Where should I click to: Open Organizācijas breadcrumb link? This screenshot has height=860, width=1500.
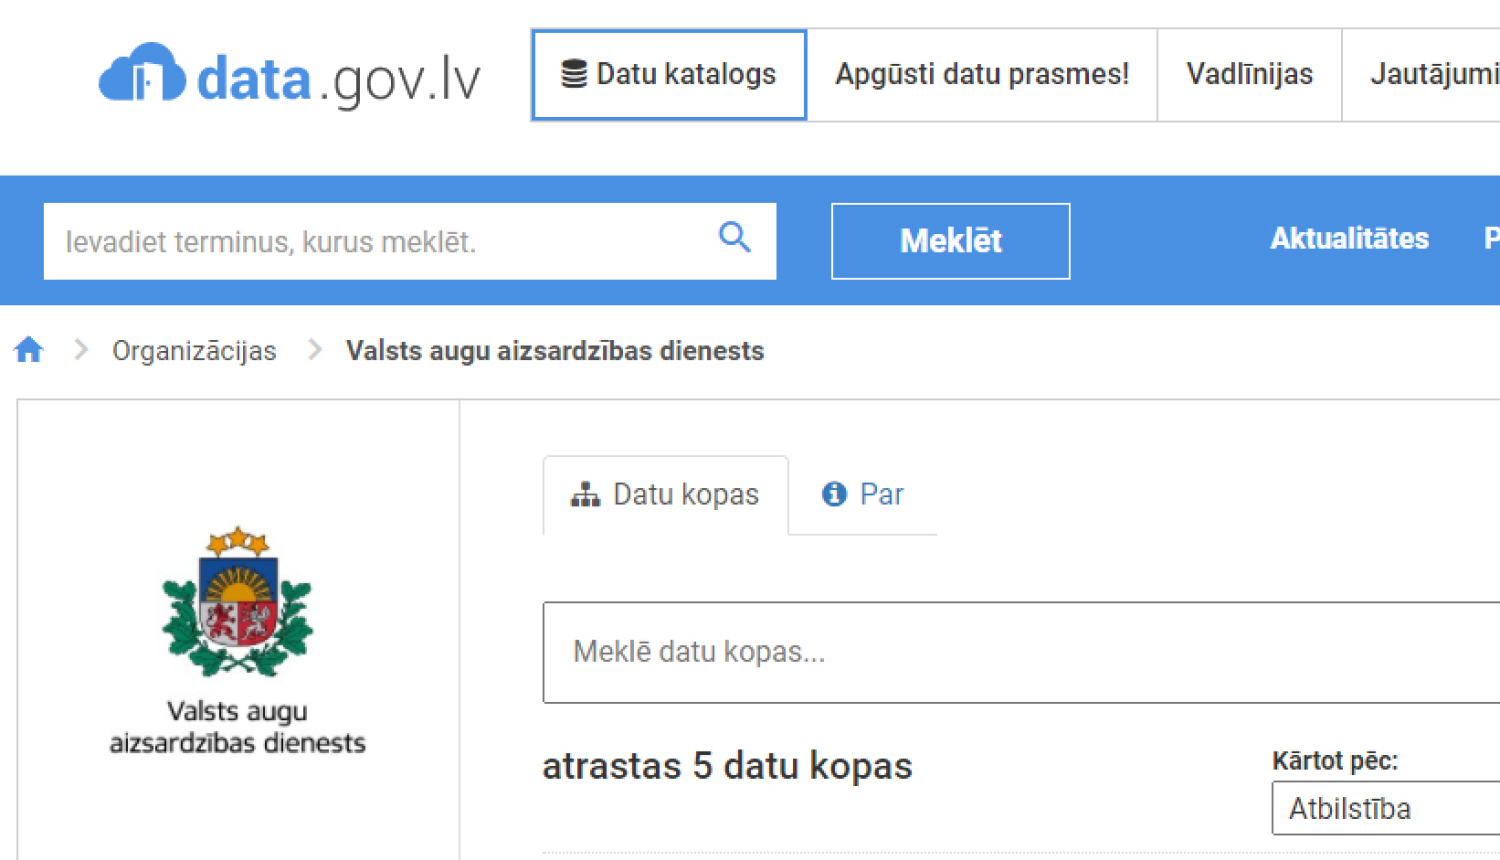tap(194, 351)
